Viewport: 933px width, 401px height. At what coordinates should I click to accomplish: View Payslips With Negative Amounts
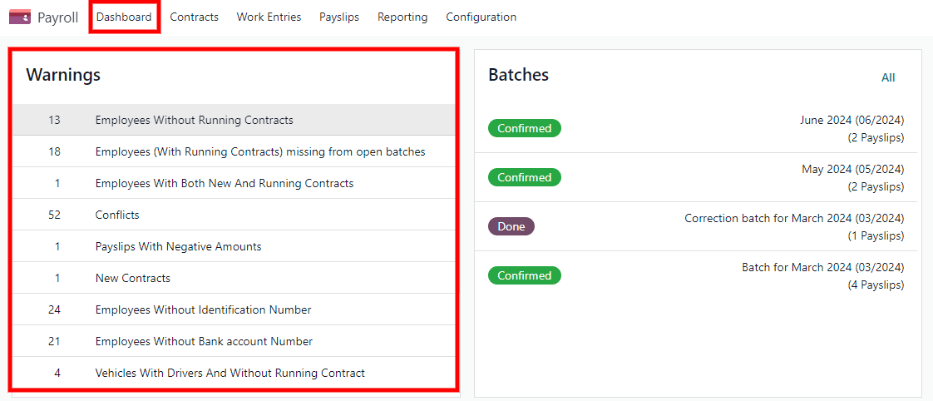click(x=178, y=247)
